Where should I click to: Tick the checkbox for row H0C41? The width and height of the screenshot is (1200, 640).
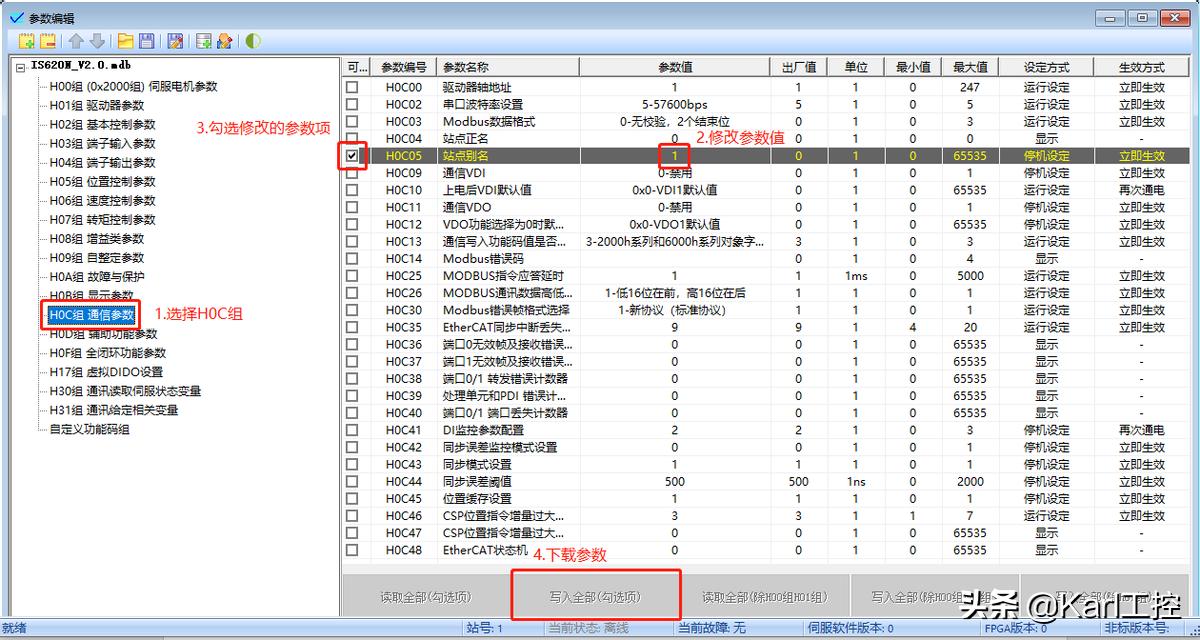[x=352, y=430]
